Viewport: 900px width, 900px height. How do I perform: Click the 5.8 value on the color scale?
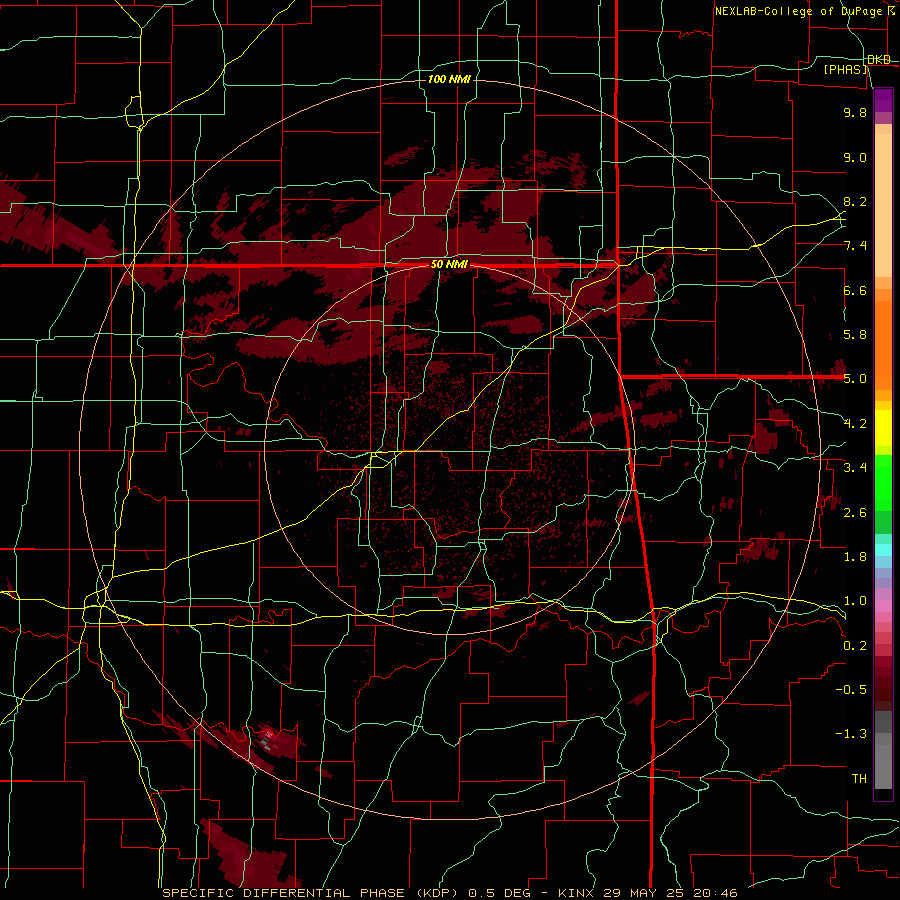point(855,335)
